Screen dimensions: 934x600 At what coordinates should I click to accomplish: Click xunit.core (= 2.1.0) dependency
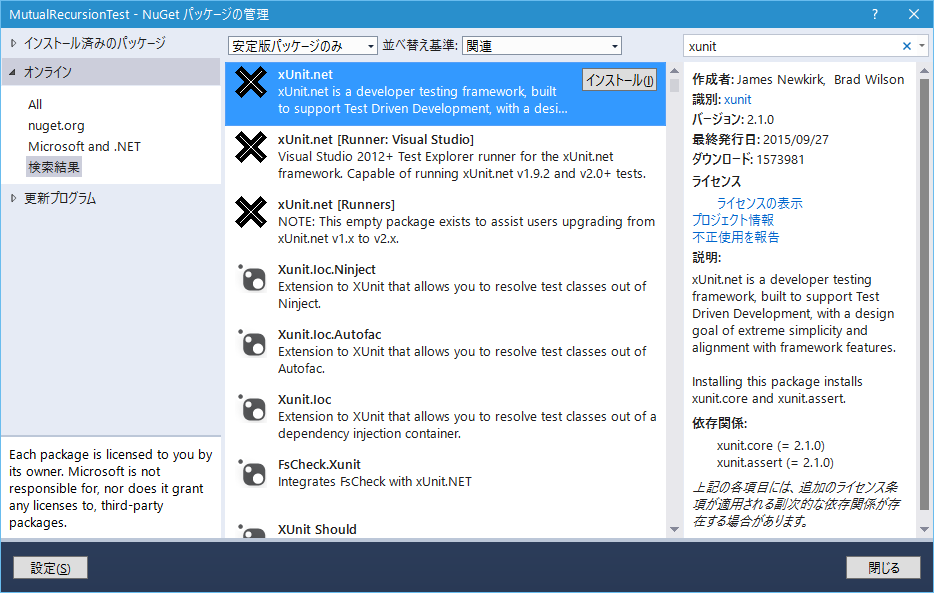click(771, 446)
